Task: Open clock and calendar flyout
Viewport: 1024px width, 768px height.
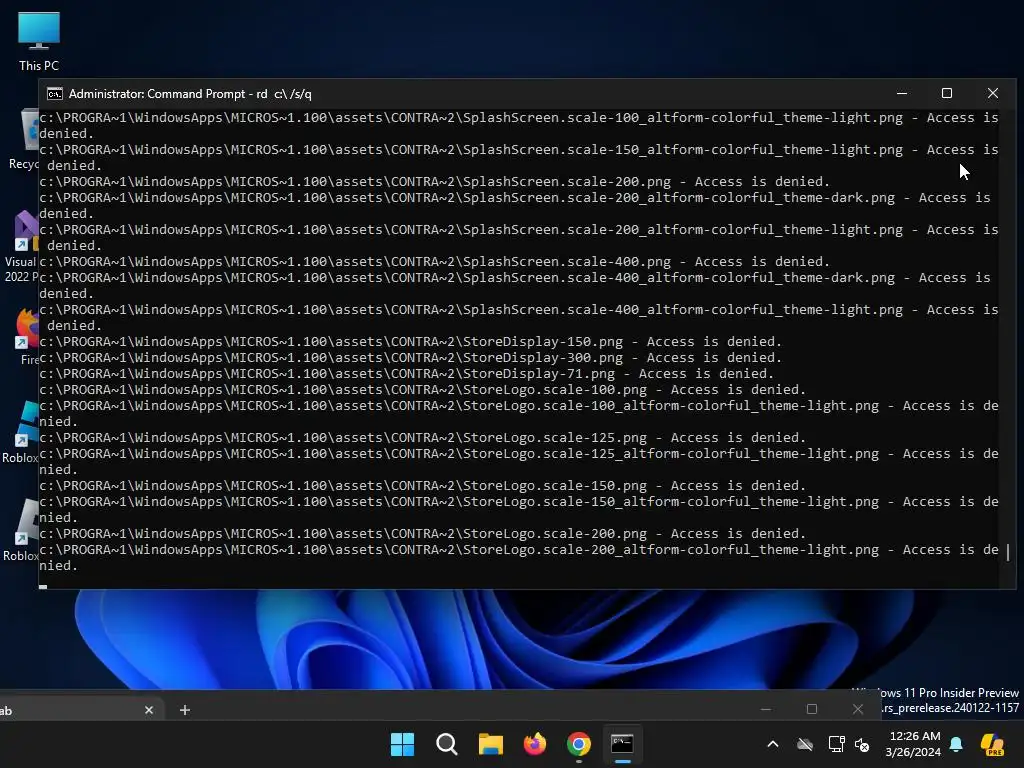Action: 914,744
